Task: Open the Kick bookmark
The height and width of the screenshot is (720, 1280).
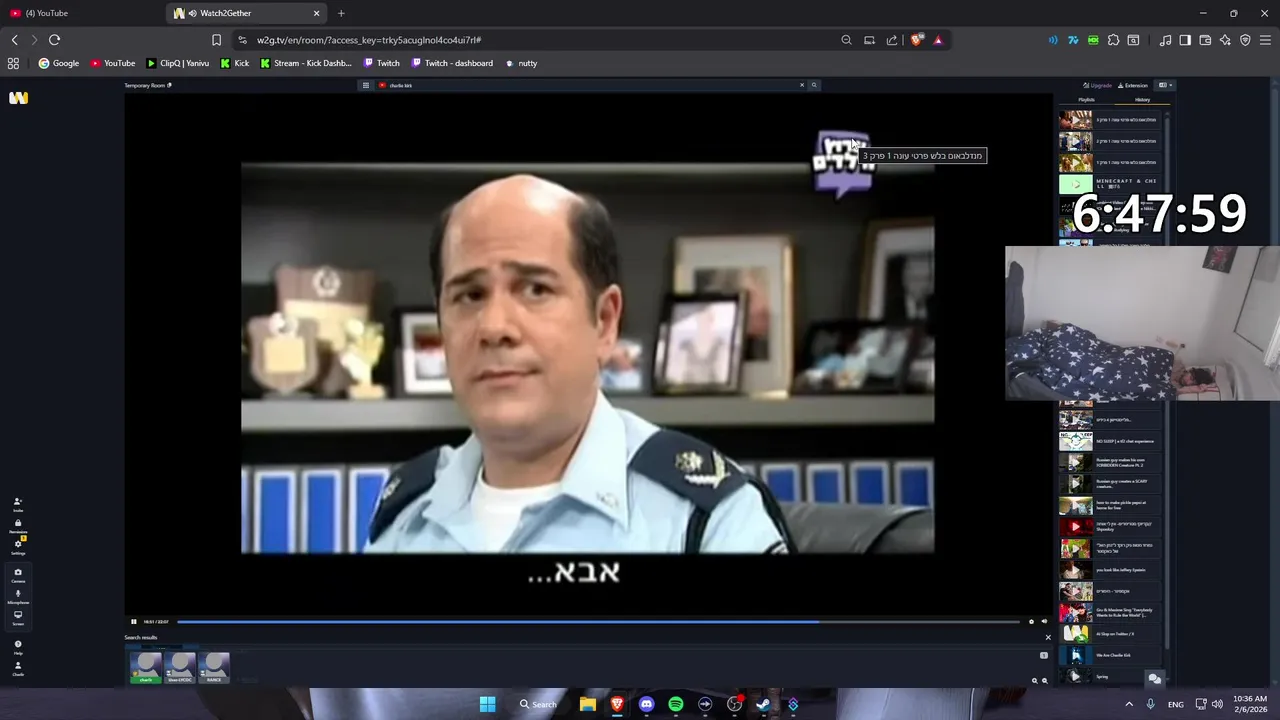Action: point(235,63)
